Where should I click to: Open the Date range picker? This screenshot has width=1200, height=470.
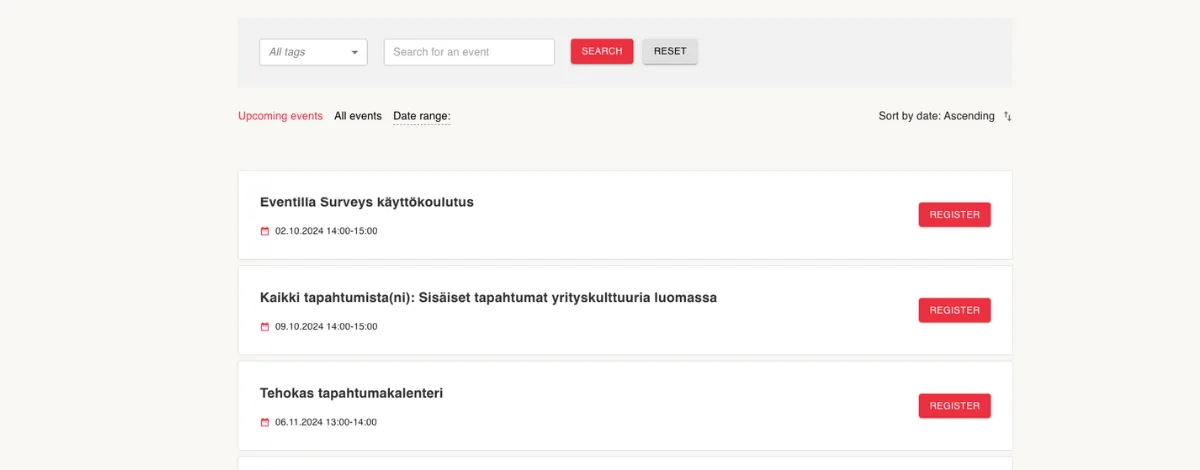[422, 116]
